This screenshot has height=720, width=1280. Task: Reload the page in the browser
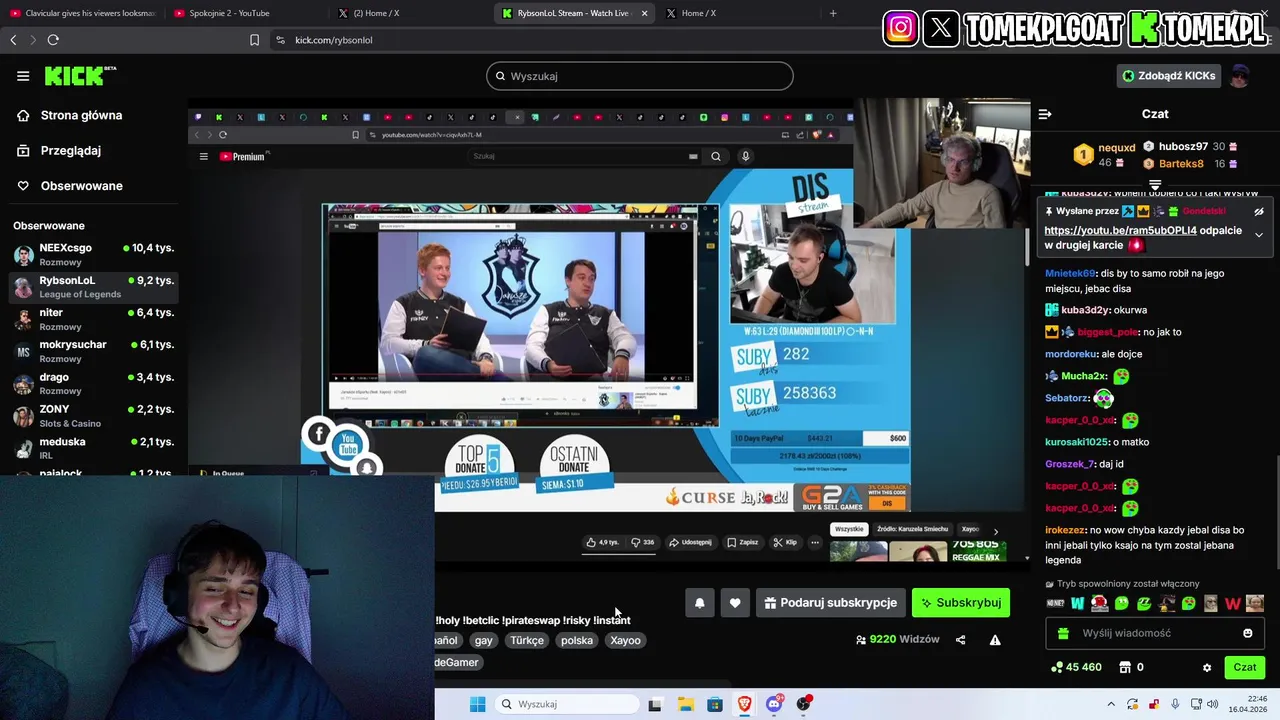tap(53, 40)
